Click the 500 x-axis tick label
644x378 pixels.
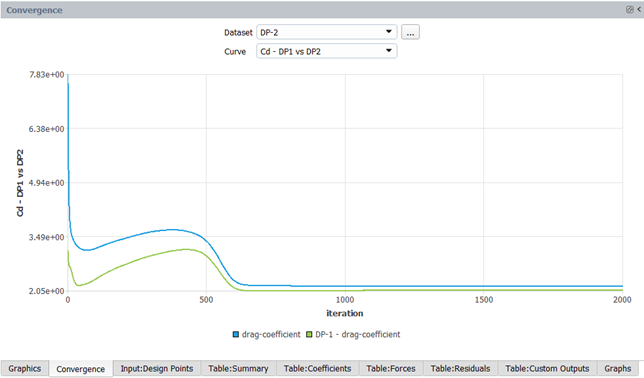pos(206,300)
